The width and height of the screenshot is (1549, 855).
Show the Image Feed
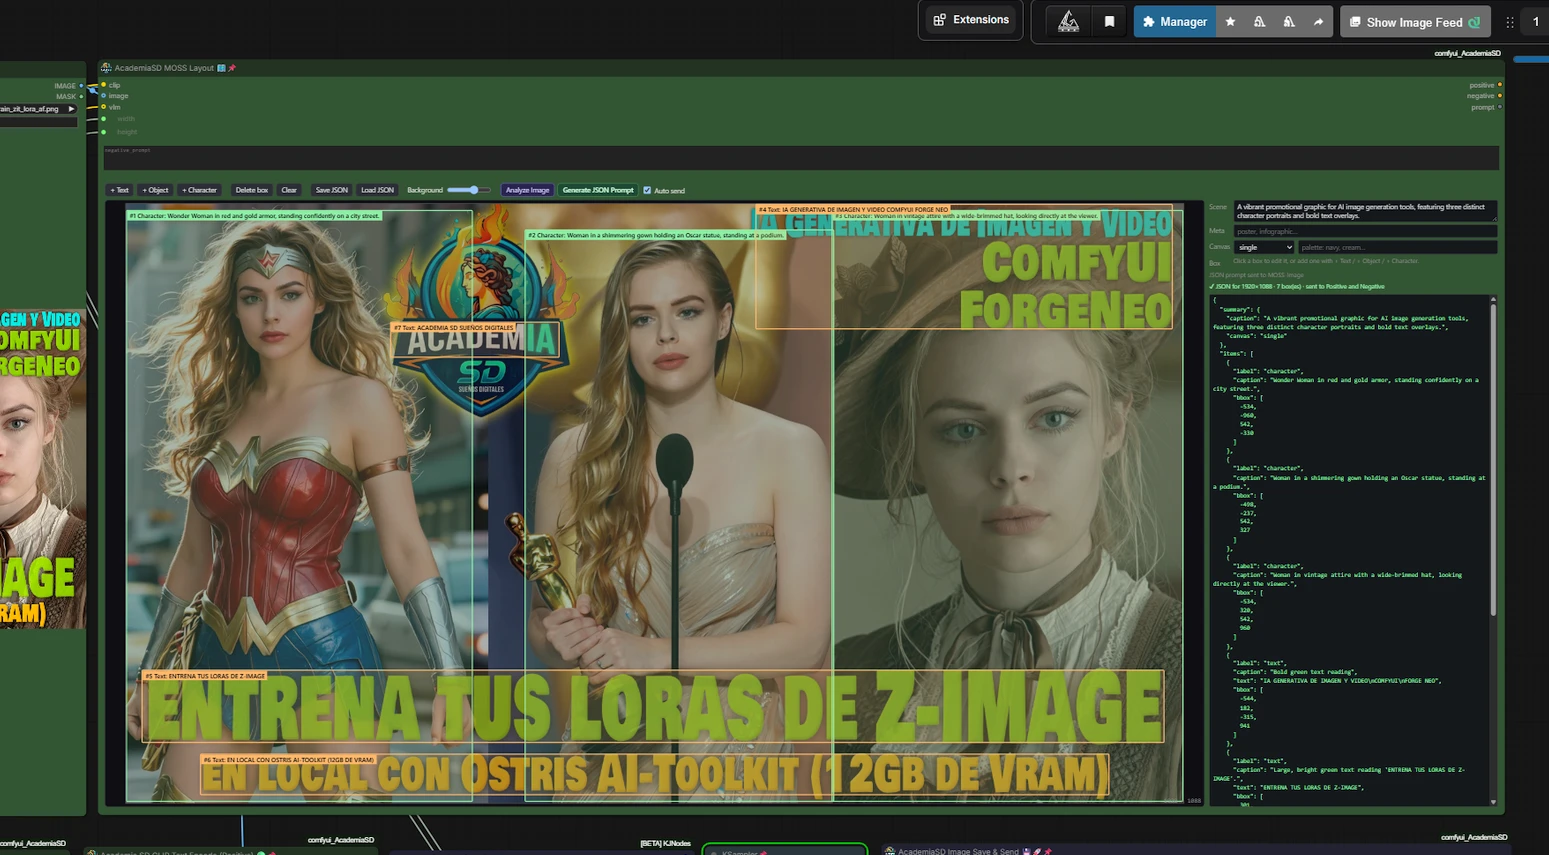tap(1415, 21)
